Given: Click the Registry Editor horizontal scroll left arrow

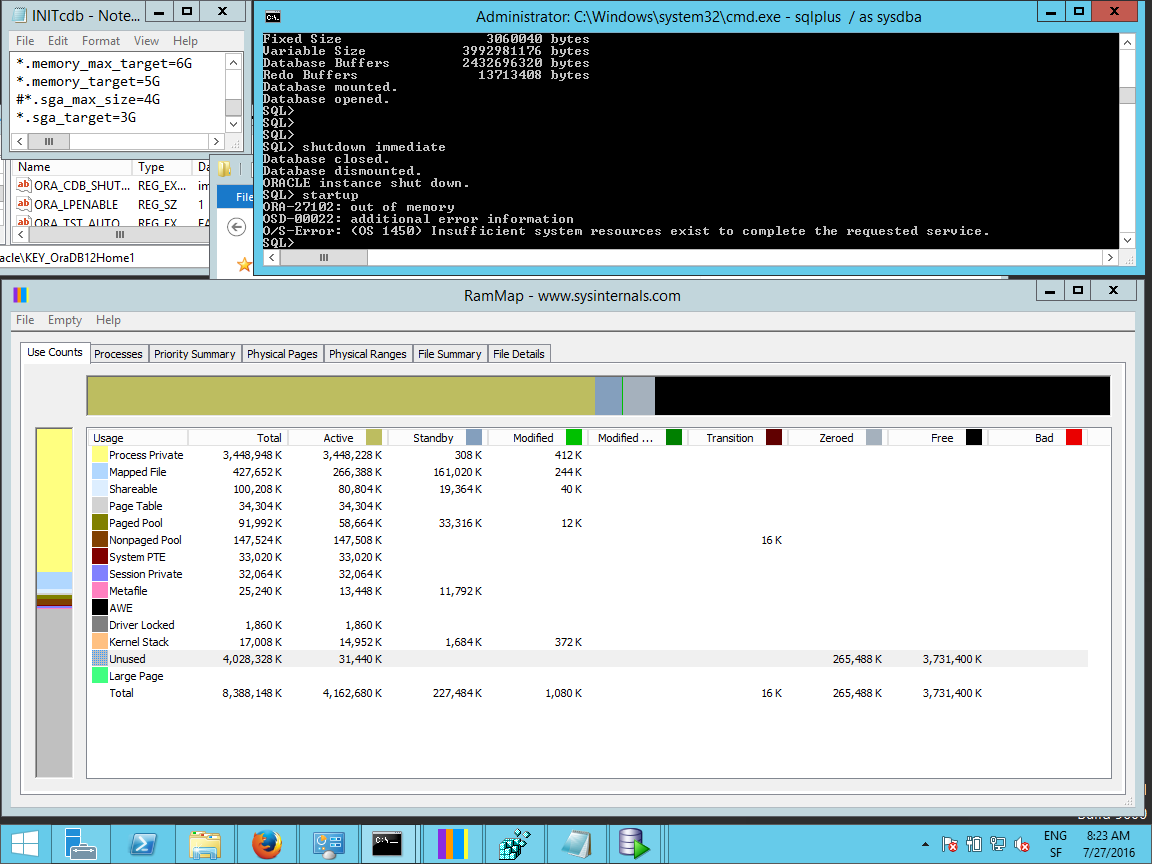Looking at the screenshot, I should 21,234.
